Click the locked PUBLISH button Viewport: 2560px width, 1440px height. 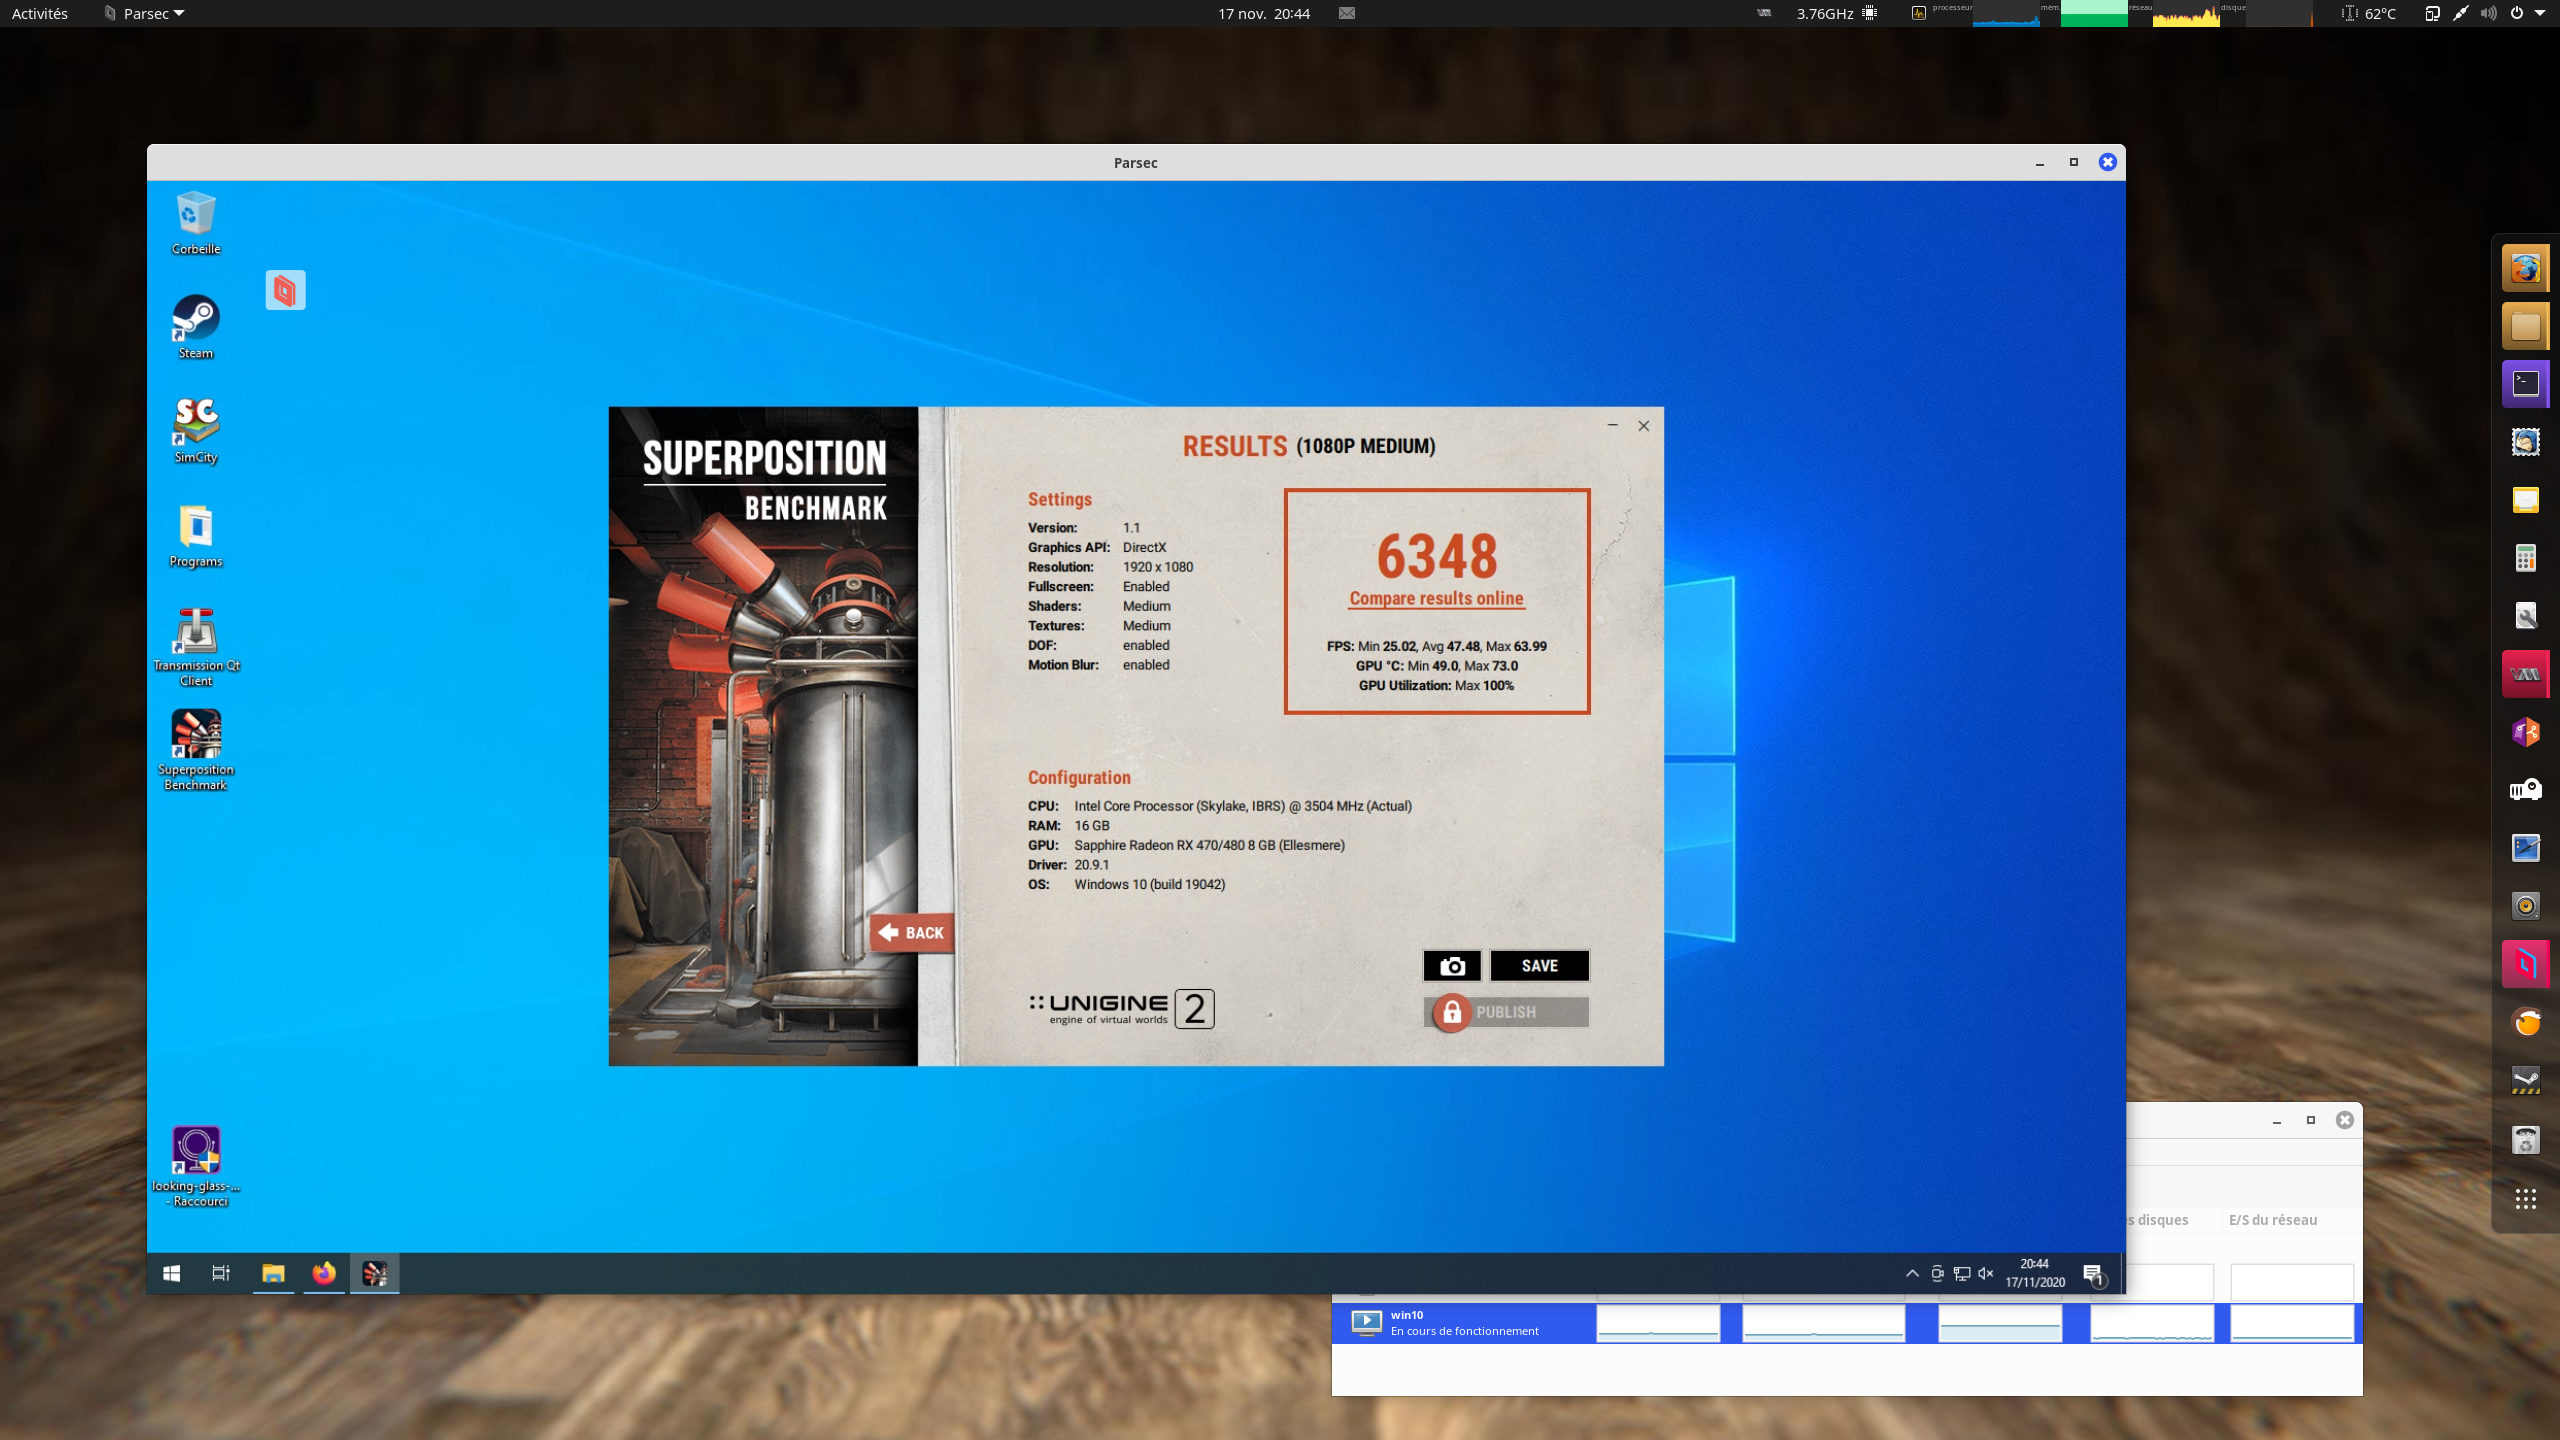tap(1506, 1012)
